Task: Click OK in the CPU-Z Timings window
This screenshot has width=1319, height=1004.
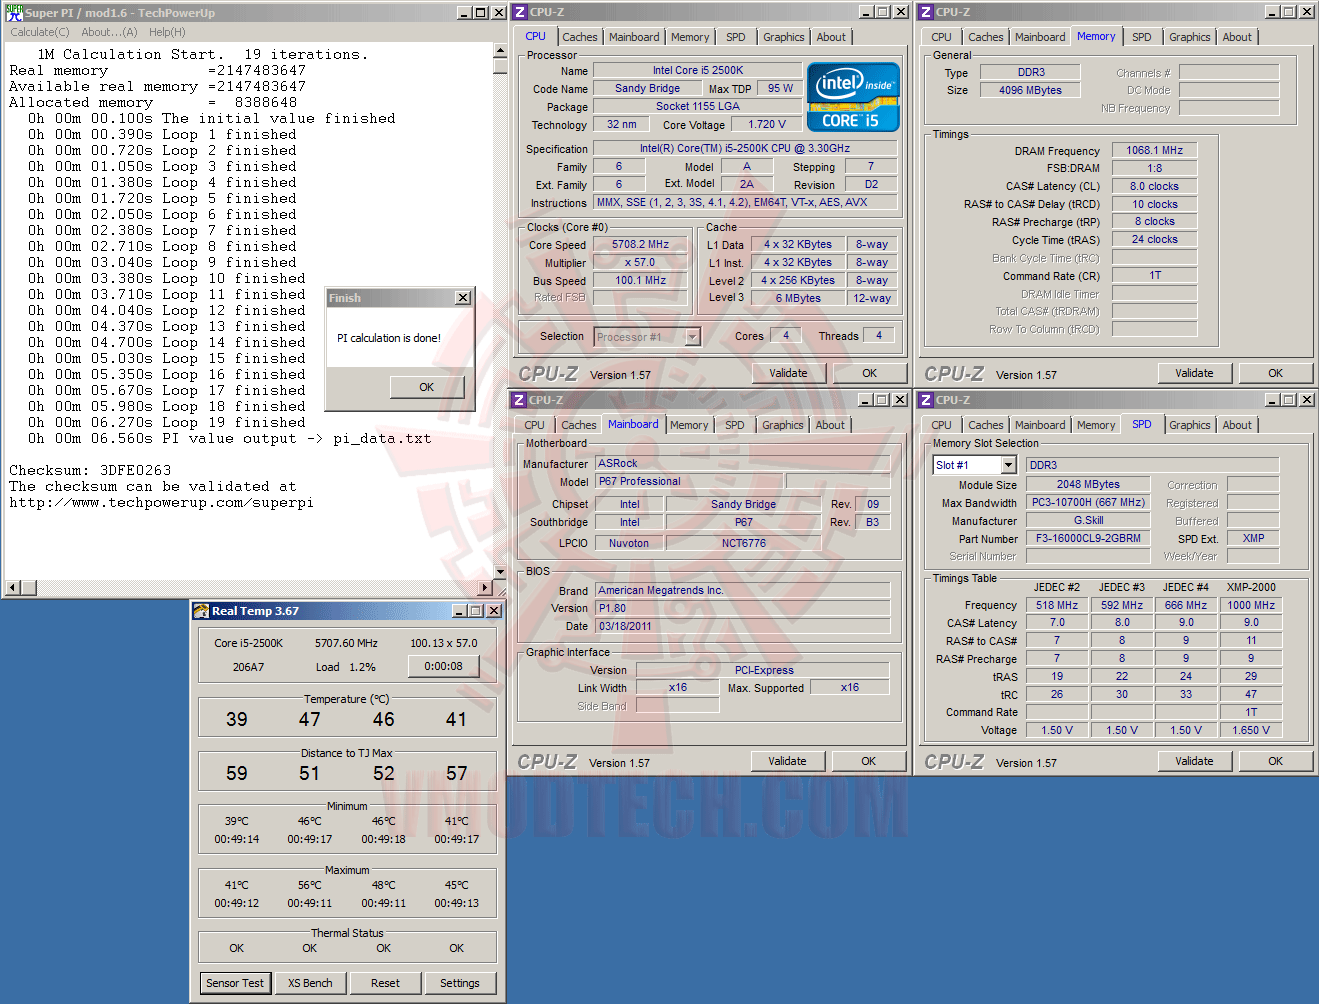Action: [x=1276, y=373]
